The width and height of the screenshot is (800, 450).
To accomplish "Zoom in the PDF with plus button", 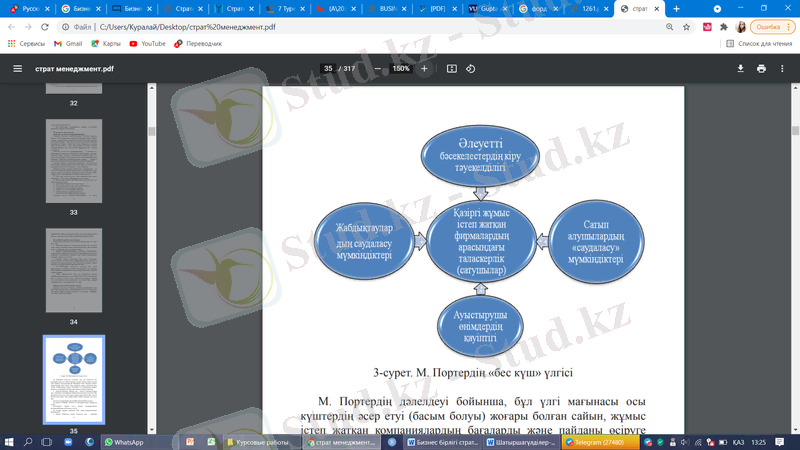I will (x=424, y=68).
